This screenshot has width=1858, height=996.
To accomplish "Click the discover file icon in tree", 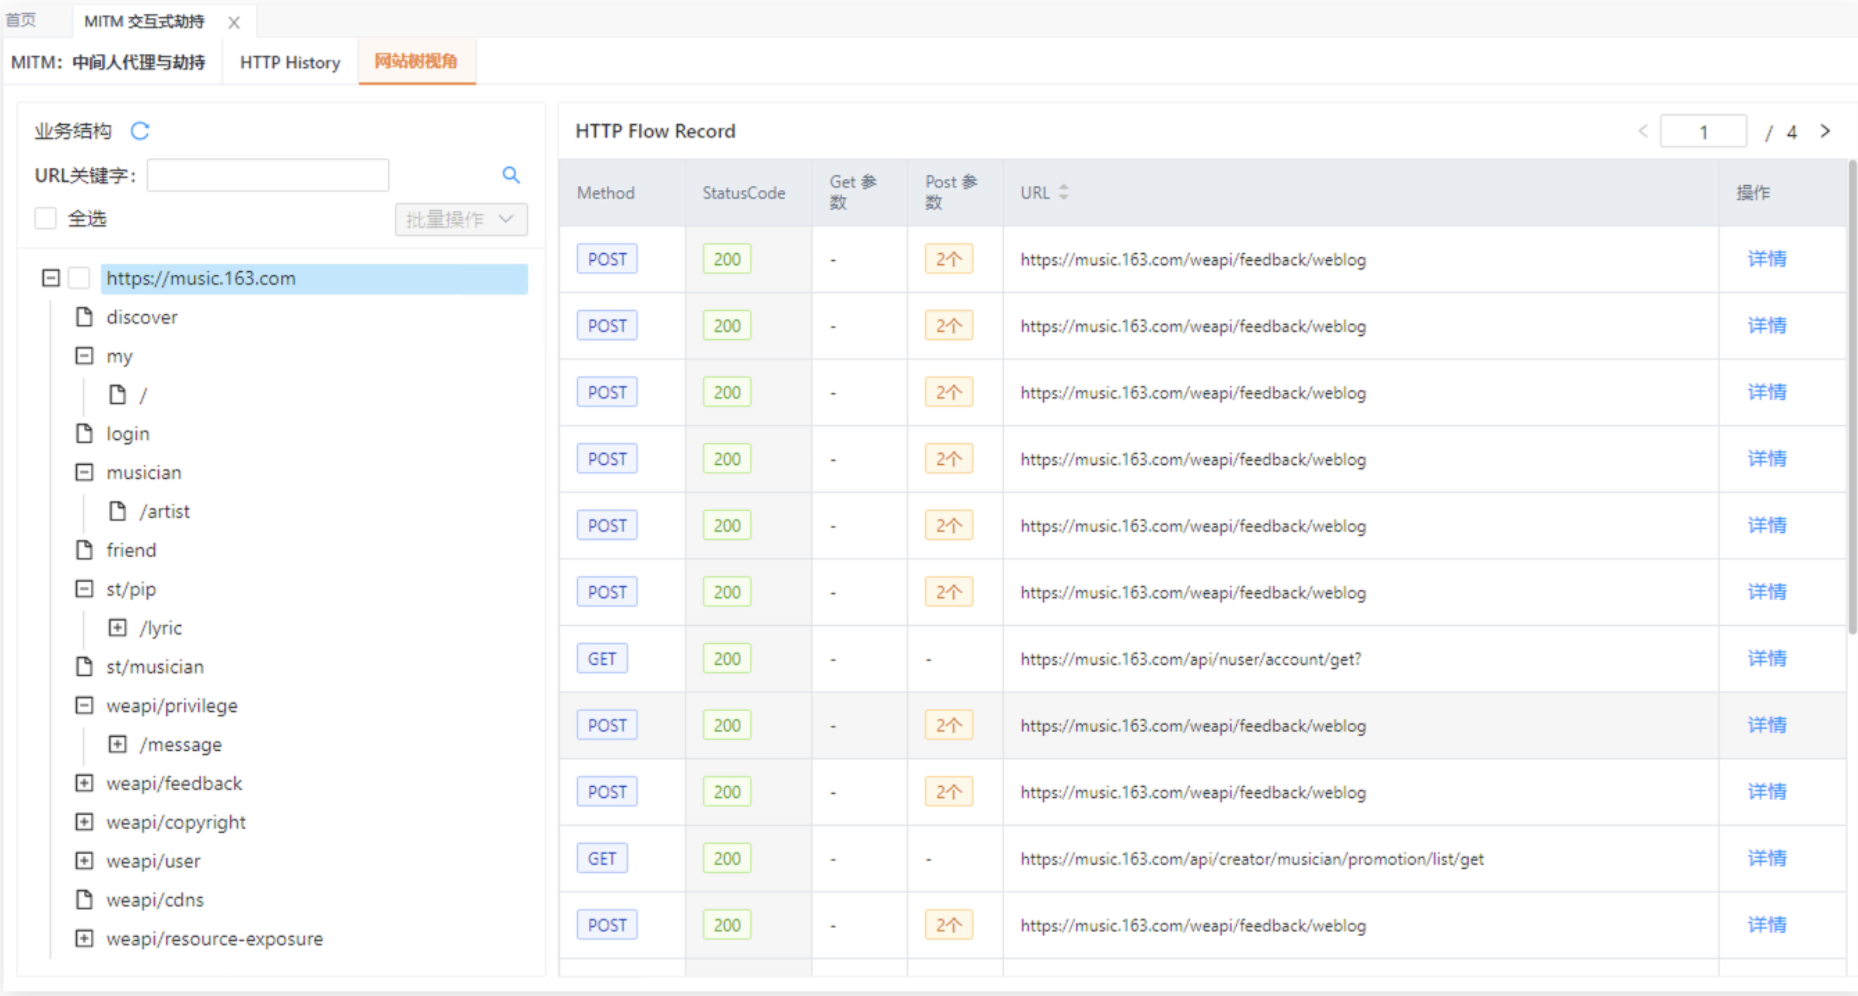I will tap(85, 317).
